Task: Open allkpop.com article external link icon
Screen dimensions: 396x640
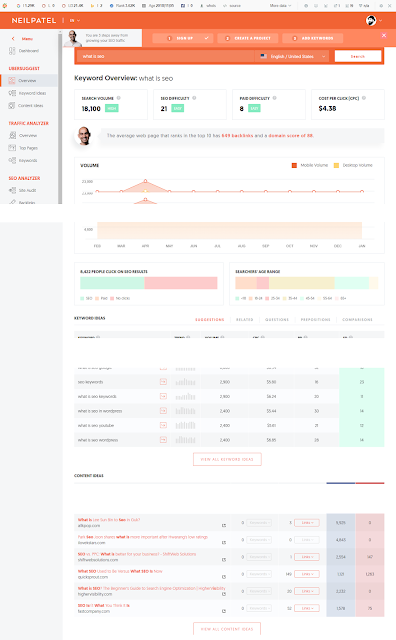Action: pos(224,525)
